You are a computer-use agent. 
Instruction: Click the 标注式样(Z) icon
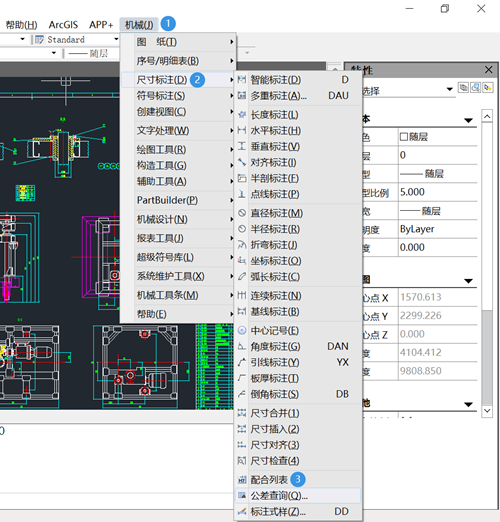242,512
